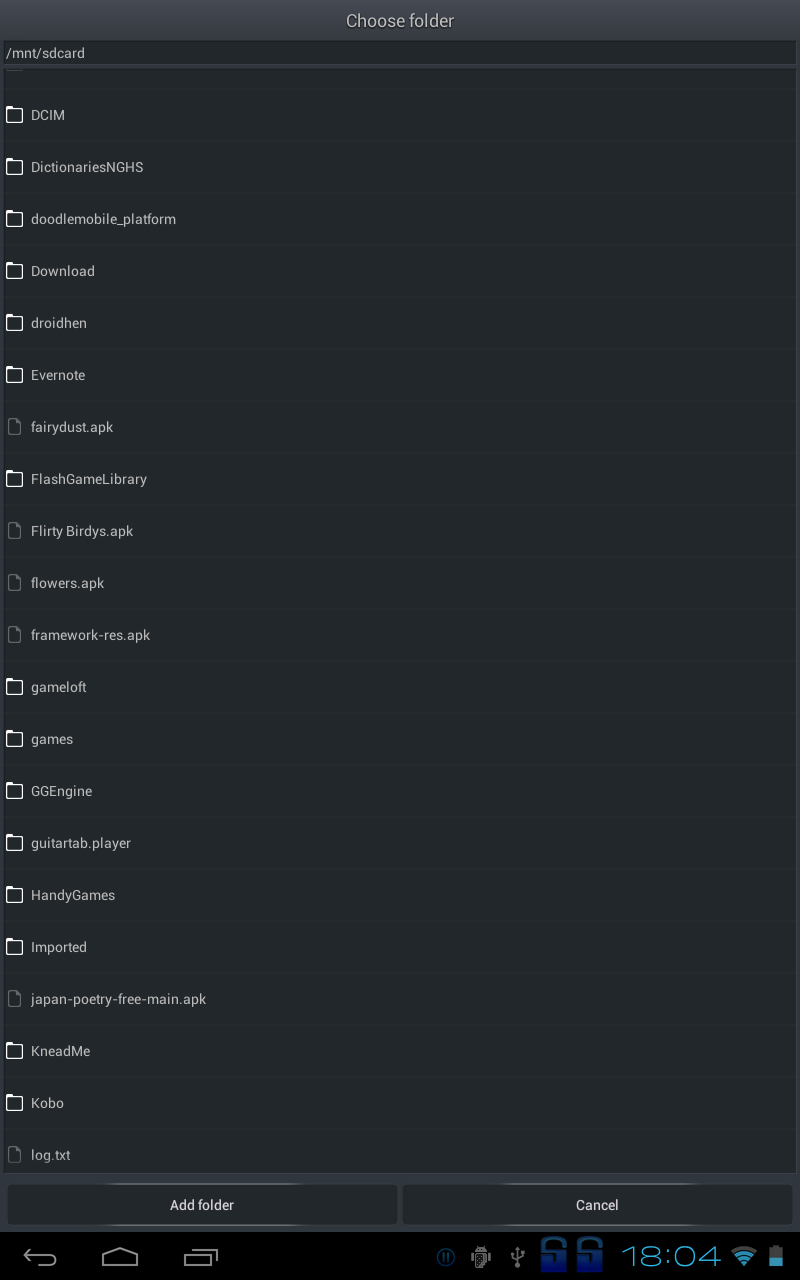Select the DictionariesNGHS folder

pyautogui.click(x=87, y=167)
